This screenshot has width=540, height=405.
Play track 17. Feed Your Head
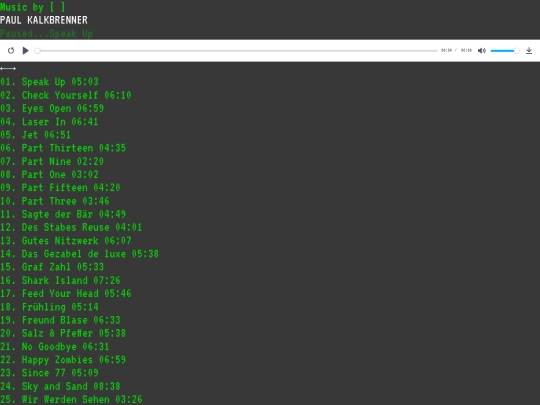point(65,293)
